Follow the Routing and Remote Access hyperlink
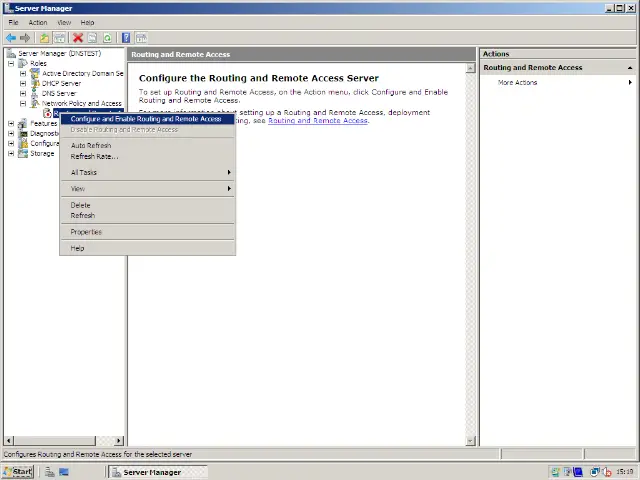The width and height of the screenshot is (640, 480). (x=318, y=120)
